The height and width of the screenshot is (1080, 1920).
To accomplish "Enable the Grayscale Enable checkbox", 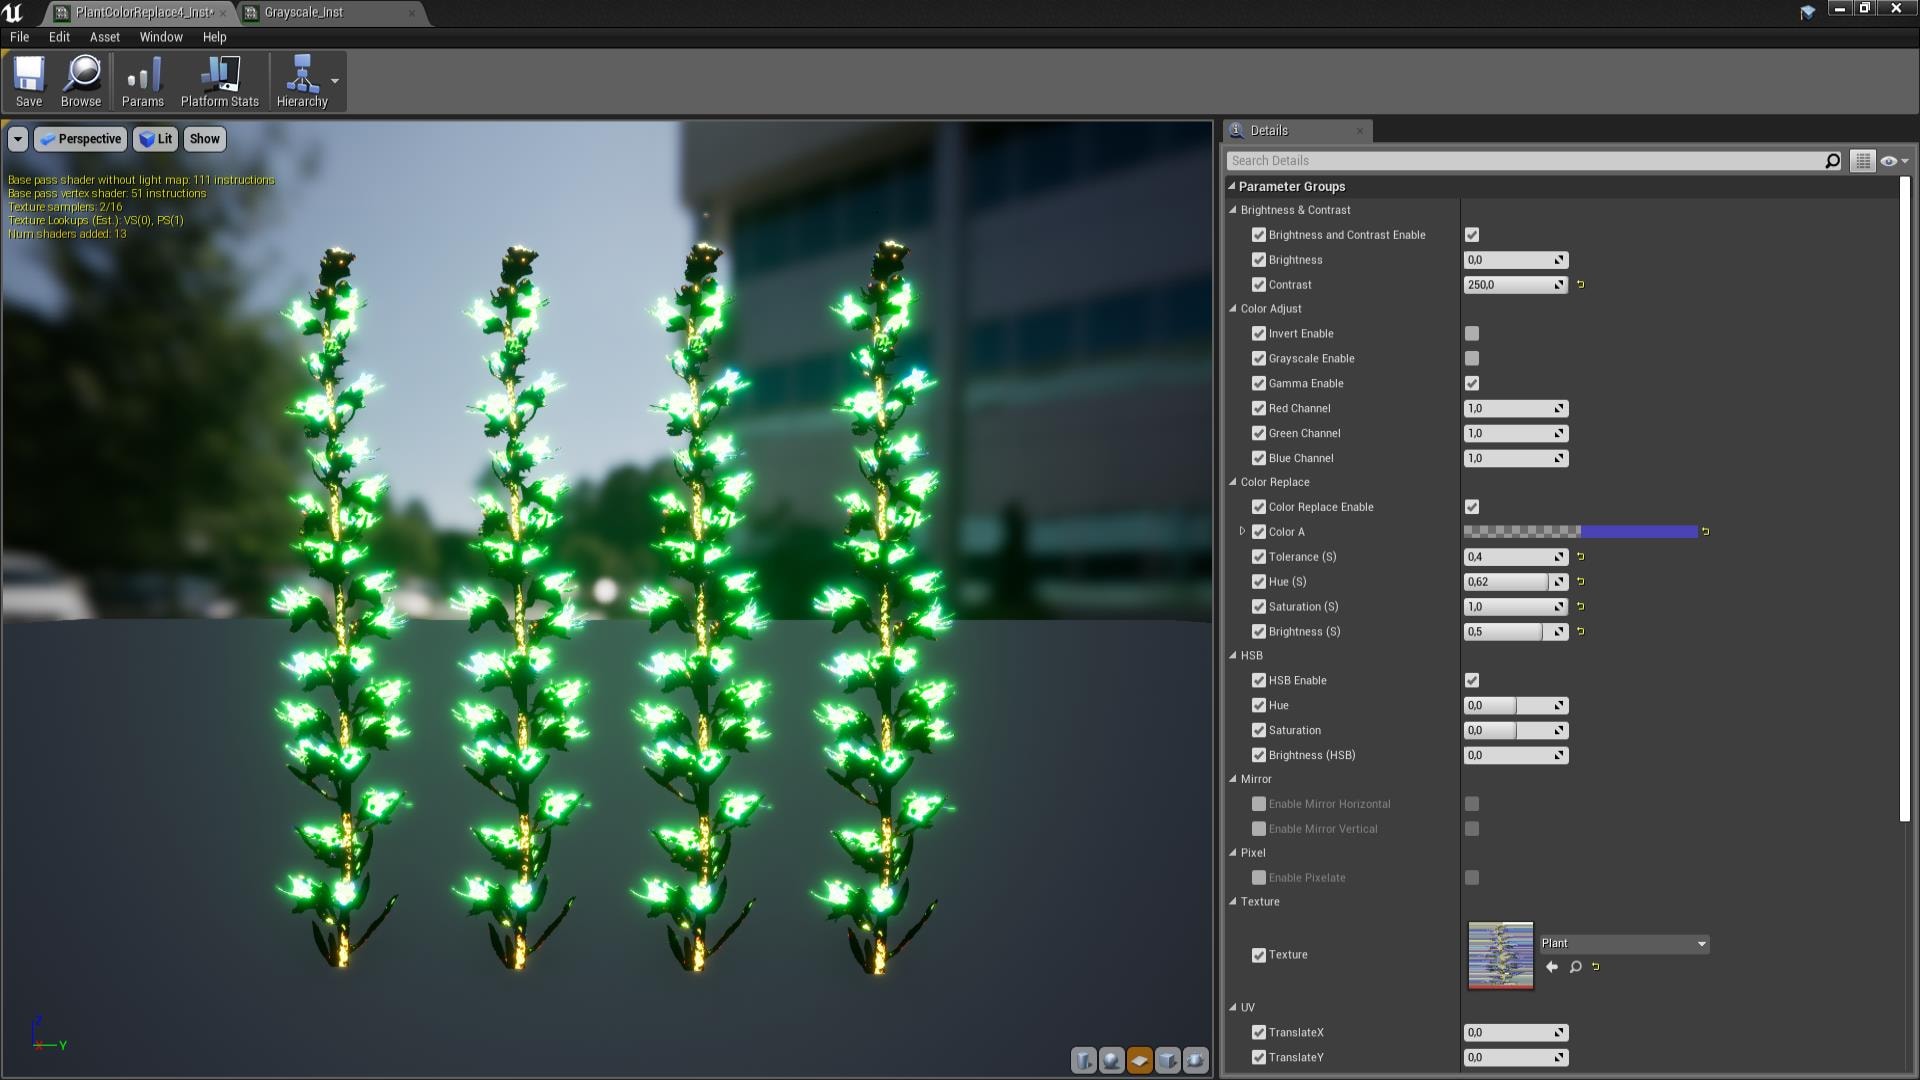I will coord(1471,358).
